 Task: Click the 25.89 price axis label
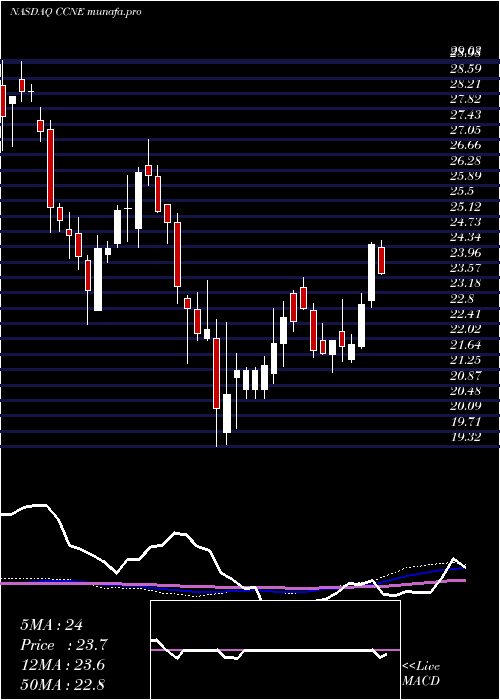(466, 176)
